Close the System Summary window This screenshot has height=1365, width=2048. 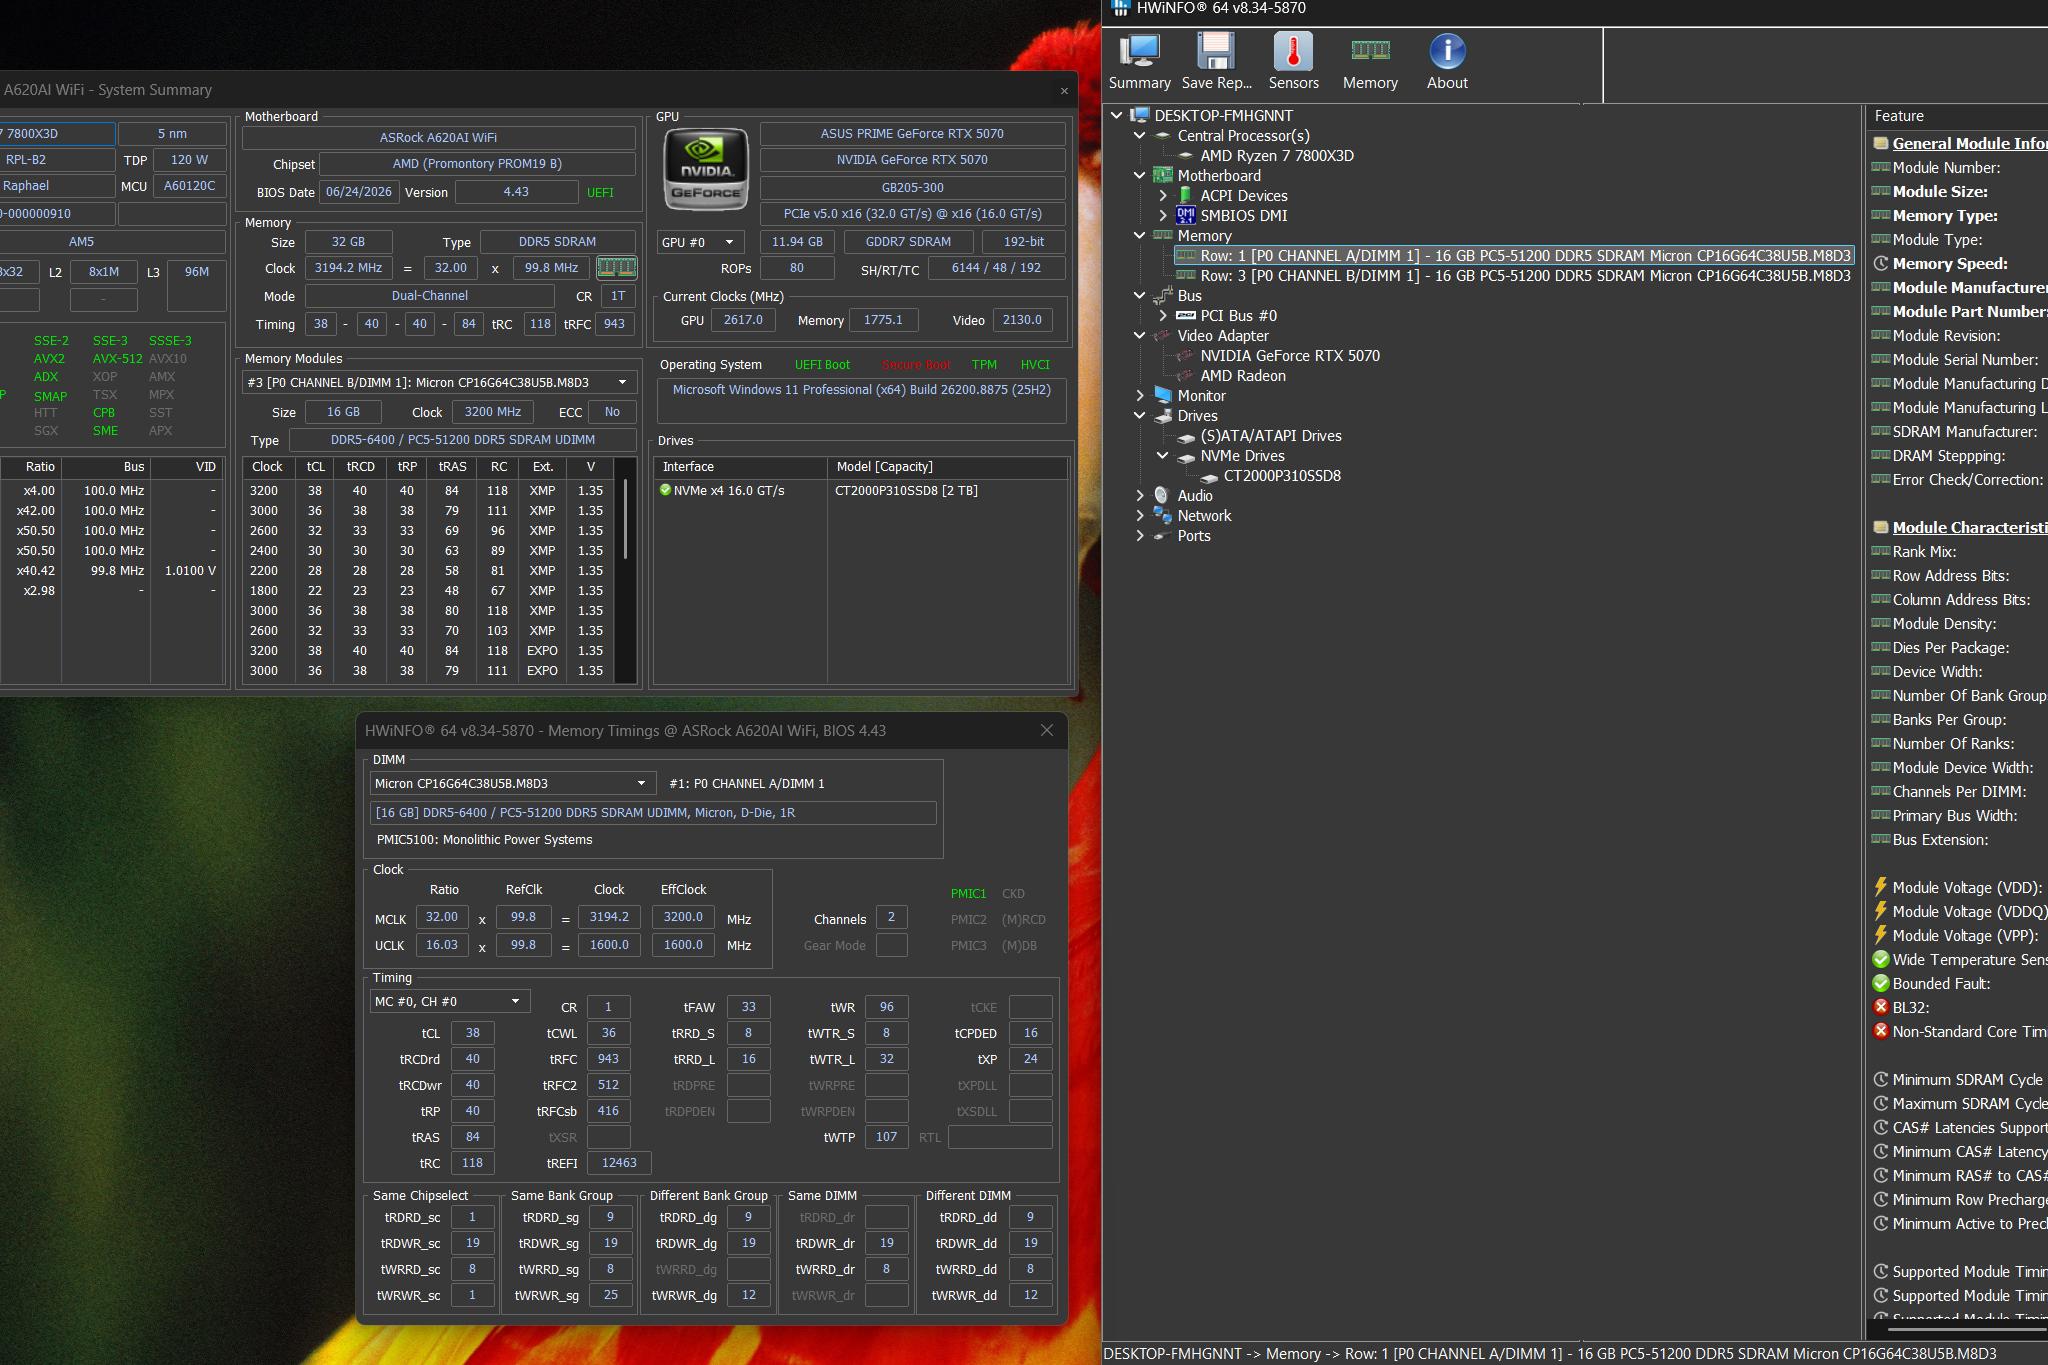(1064, 91)
